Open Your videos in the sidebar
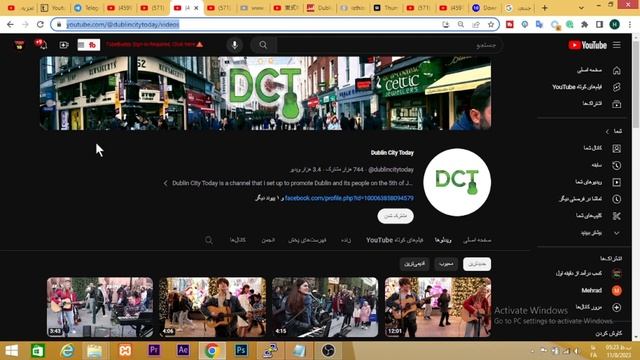640x360 pixels. [x=598, y=182]
